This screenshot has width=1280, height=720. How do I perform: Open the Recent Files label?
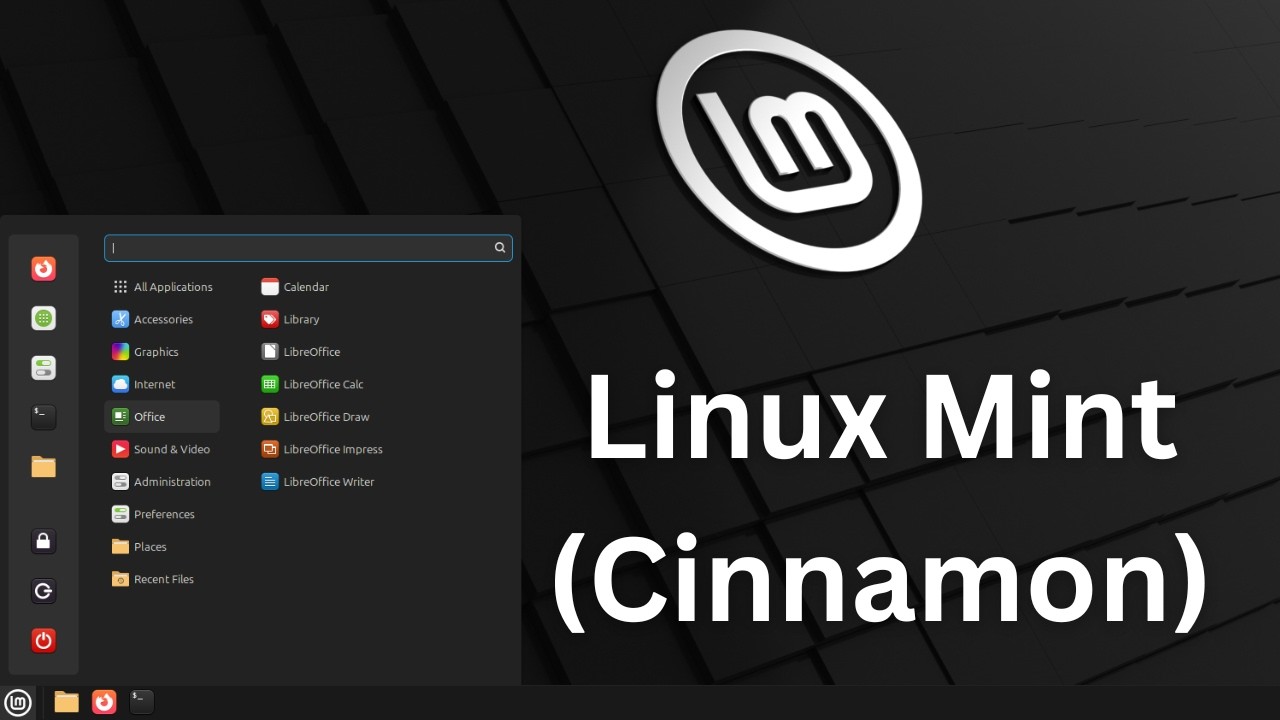coord(164,579)
